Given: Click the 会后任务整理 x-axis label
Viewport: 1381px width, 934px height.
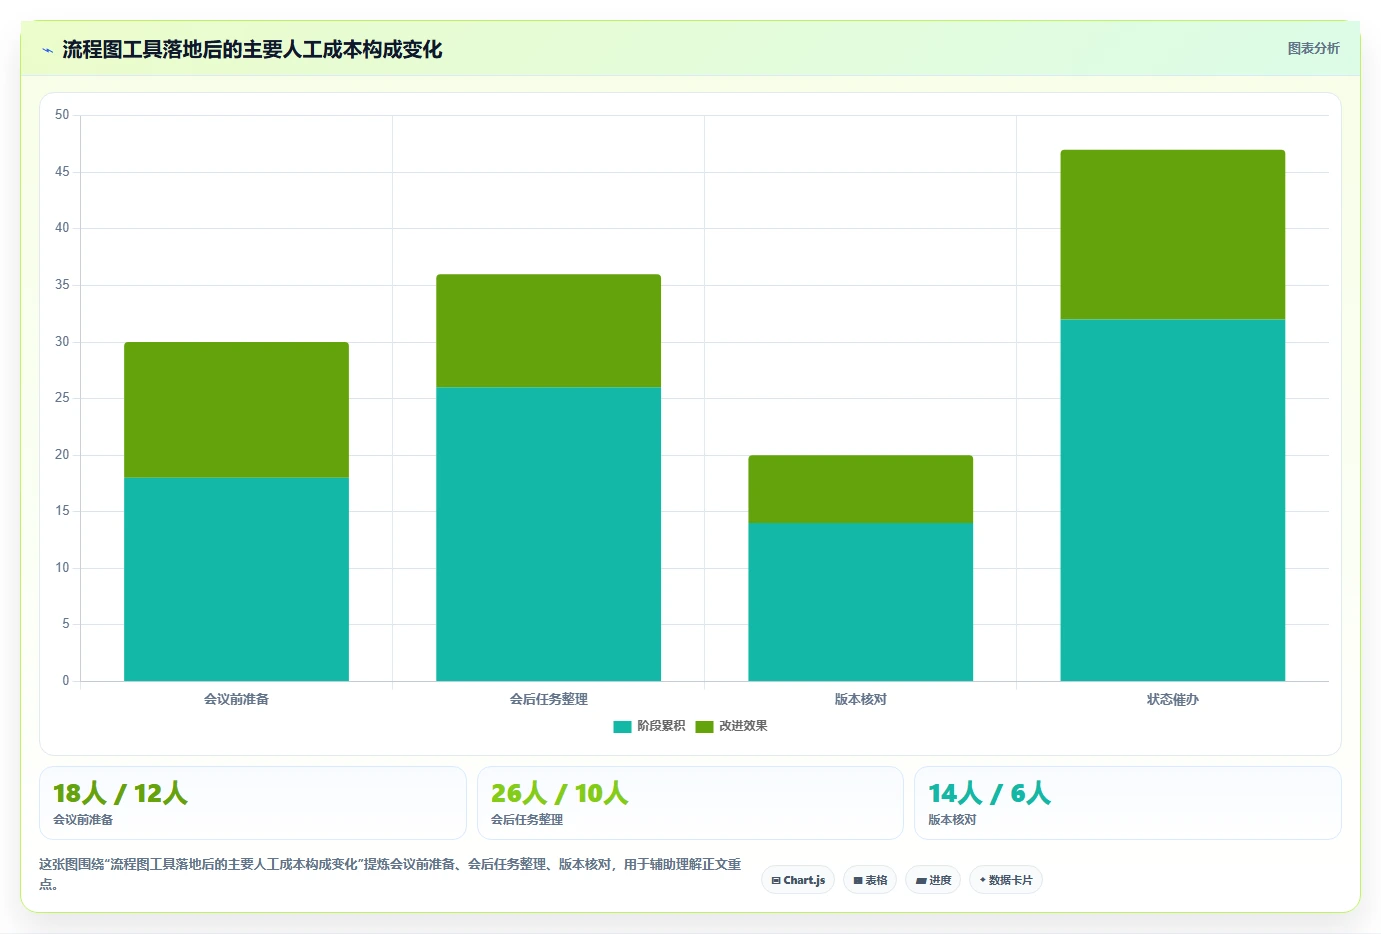Looking at the screenshot, I should click(x=548, y=699).
